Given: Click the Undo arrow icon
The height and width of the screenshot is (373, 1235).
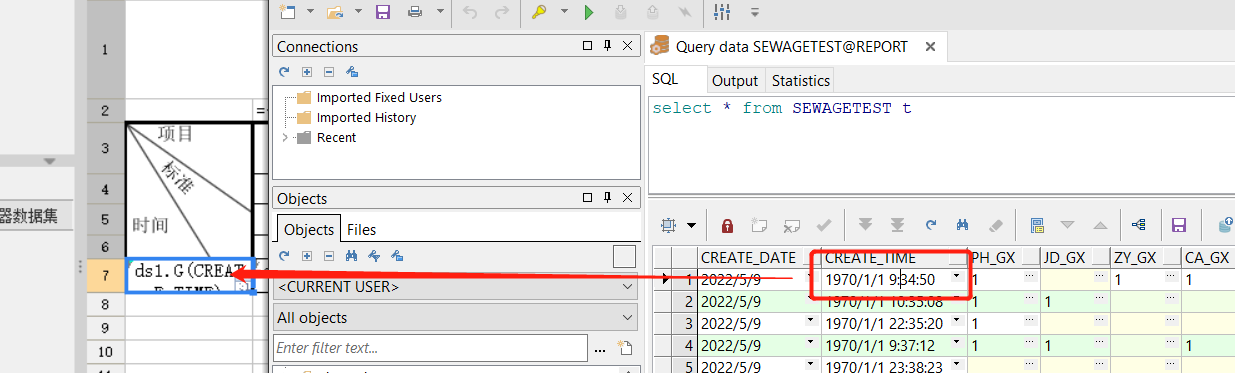Looking at the screenshot, I should 471,12.
